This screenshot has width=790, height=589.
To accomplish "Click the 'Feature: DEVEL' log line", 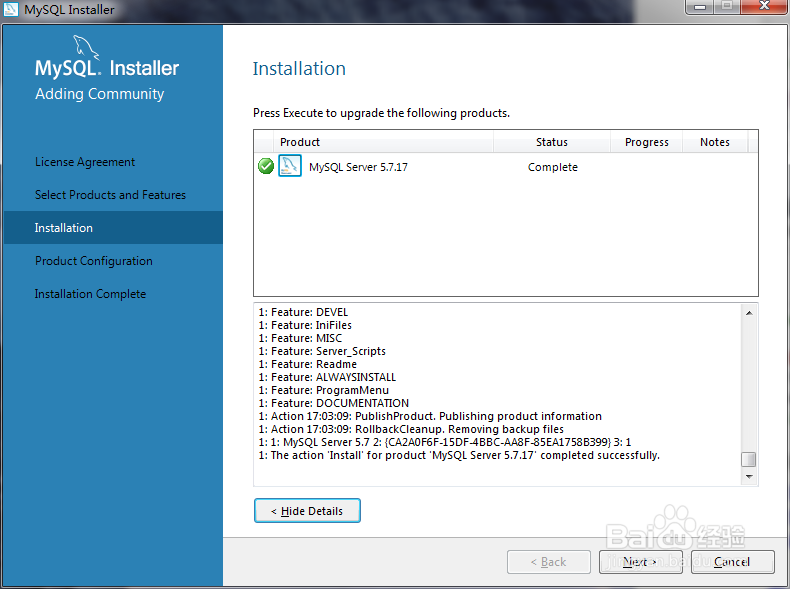I will pyautogui.click(x=303, y=312).
